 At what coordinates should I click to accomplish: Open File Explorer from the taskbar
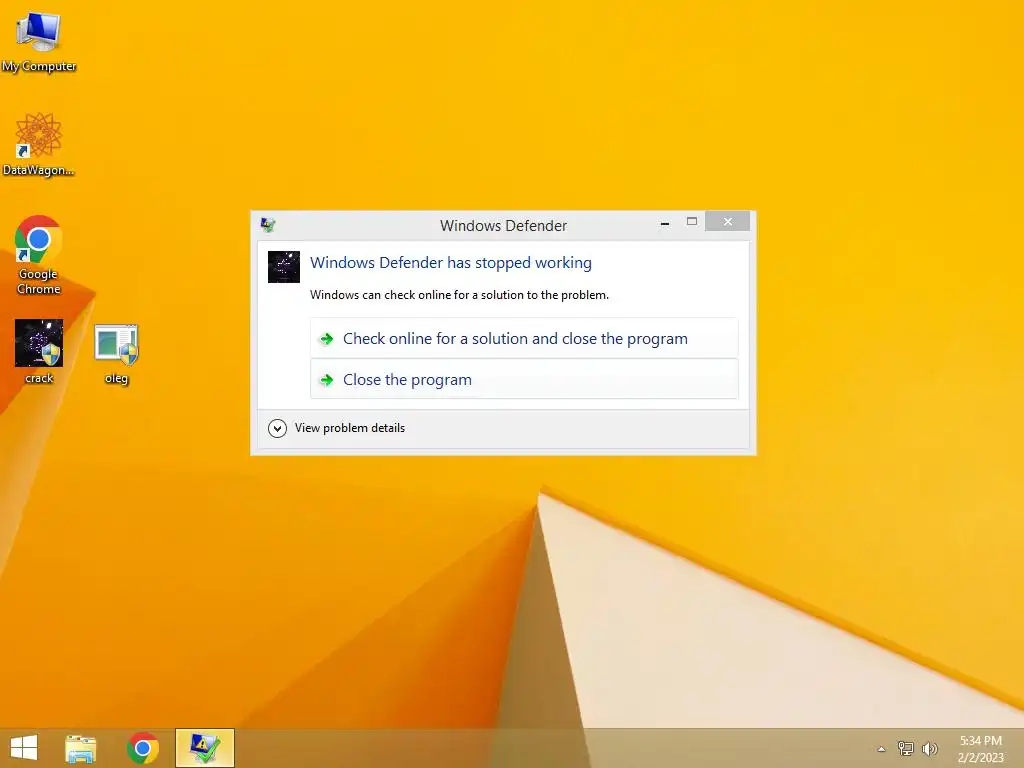81,748
